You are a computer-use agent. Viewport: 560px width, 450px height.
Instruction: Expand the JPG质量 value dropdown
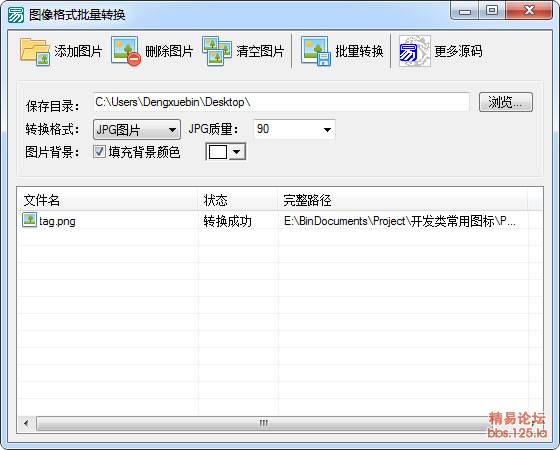[294, 129]
